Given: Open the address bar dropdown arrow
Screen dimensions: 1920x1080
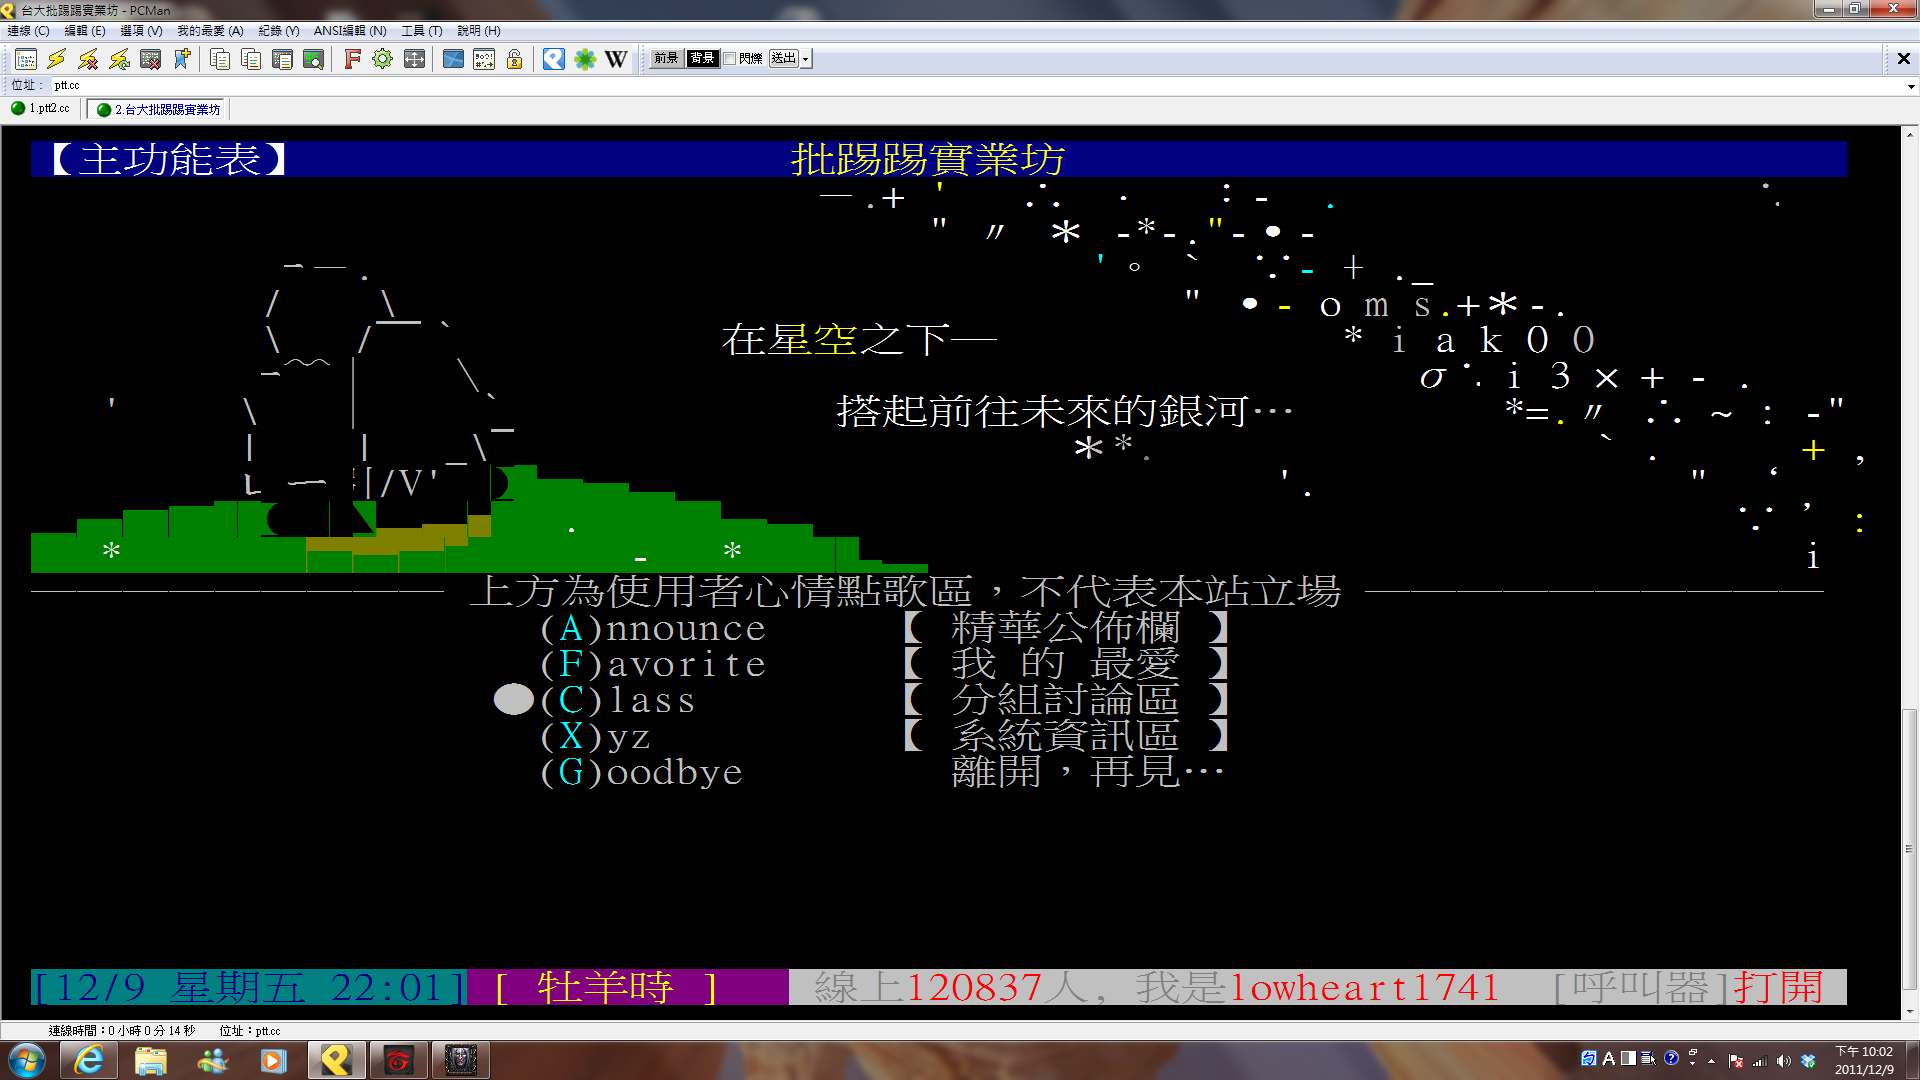Looking at the screenshot, I should coord(1911,86).
